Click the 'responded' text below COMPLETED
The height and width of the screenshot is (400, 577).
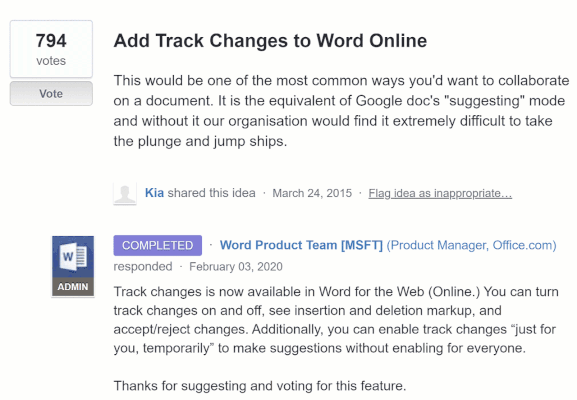(143, 266)
